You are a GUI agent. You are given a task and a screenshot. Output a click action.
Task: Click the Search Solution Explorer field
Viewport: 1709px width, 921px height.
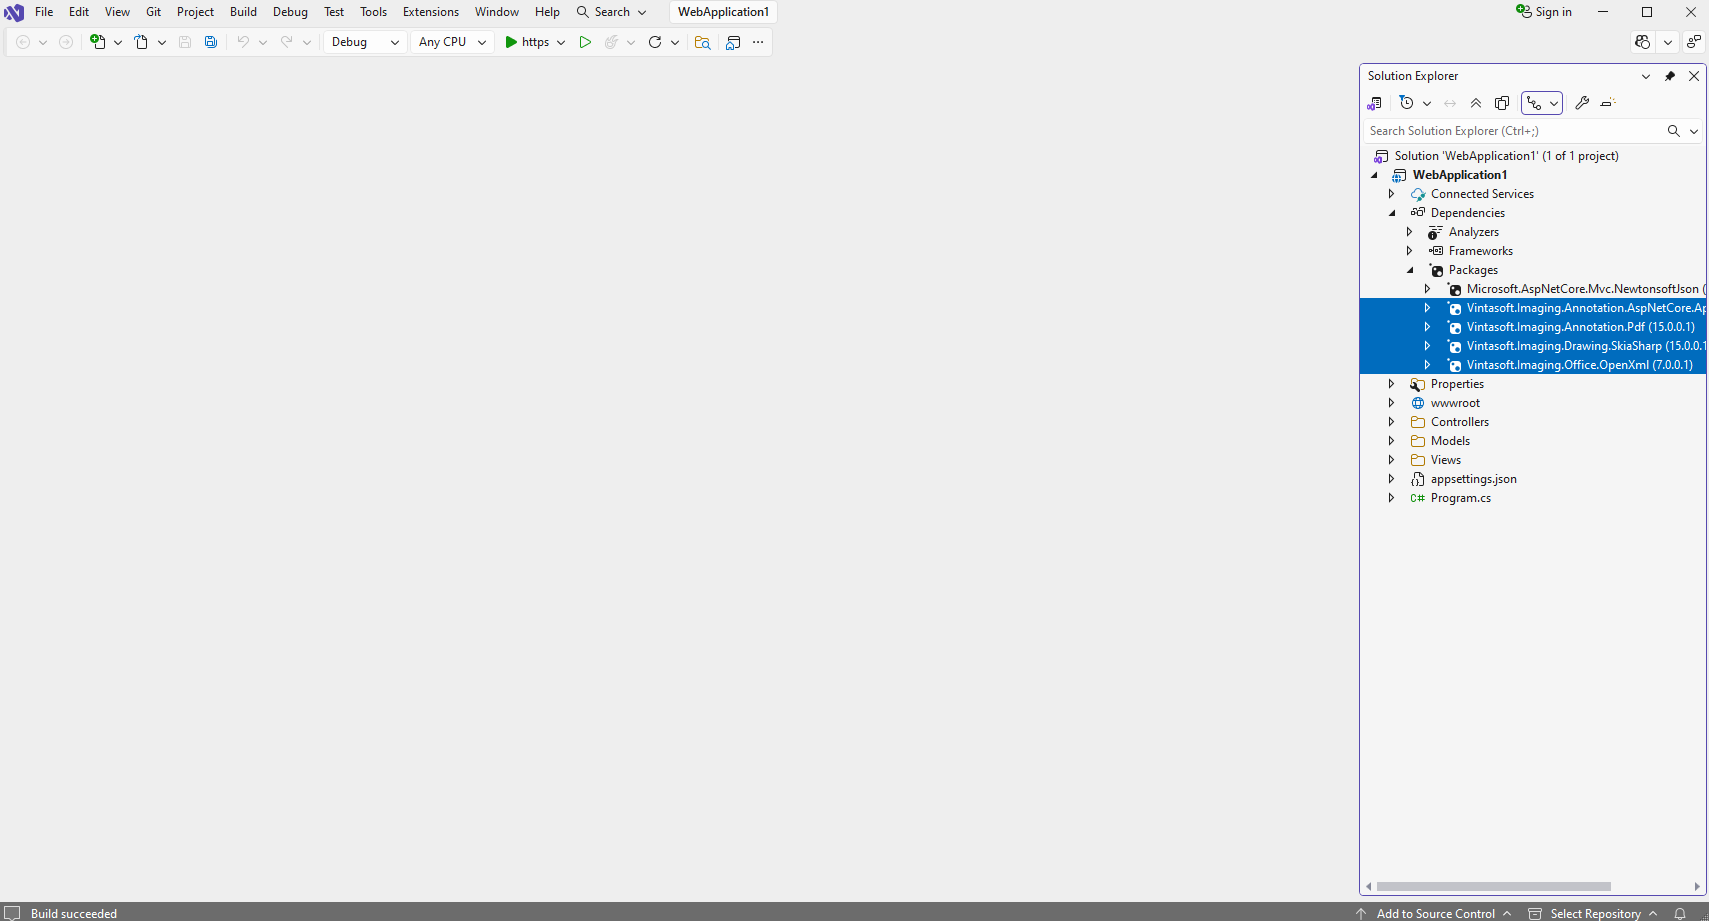click(1512, 131)
